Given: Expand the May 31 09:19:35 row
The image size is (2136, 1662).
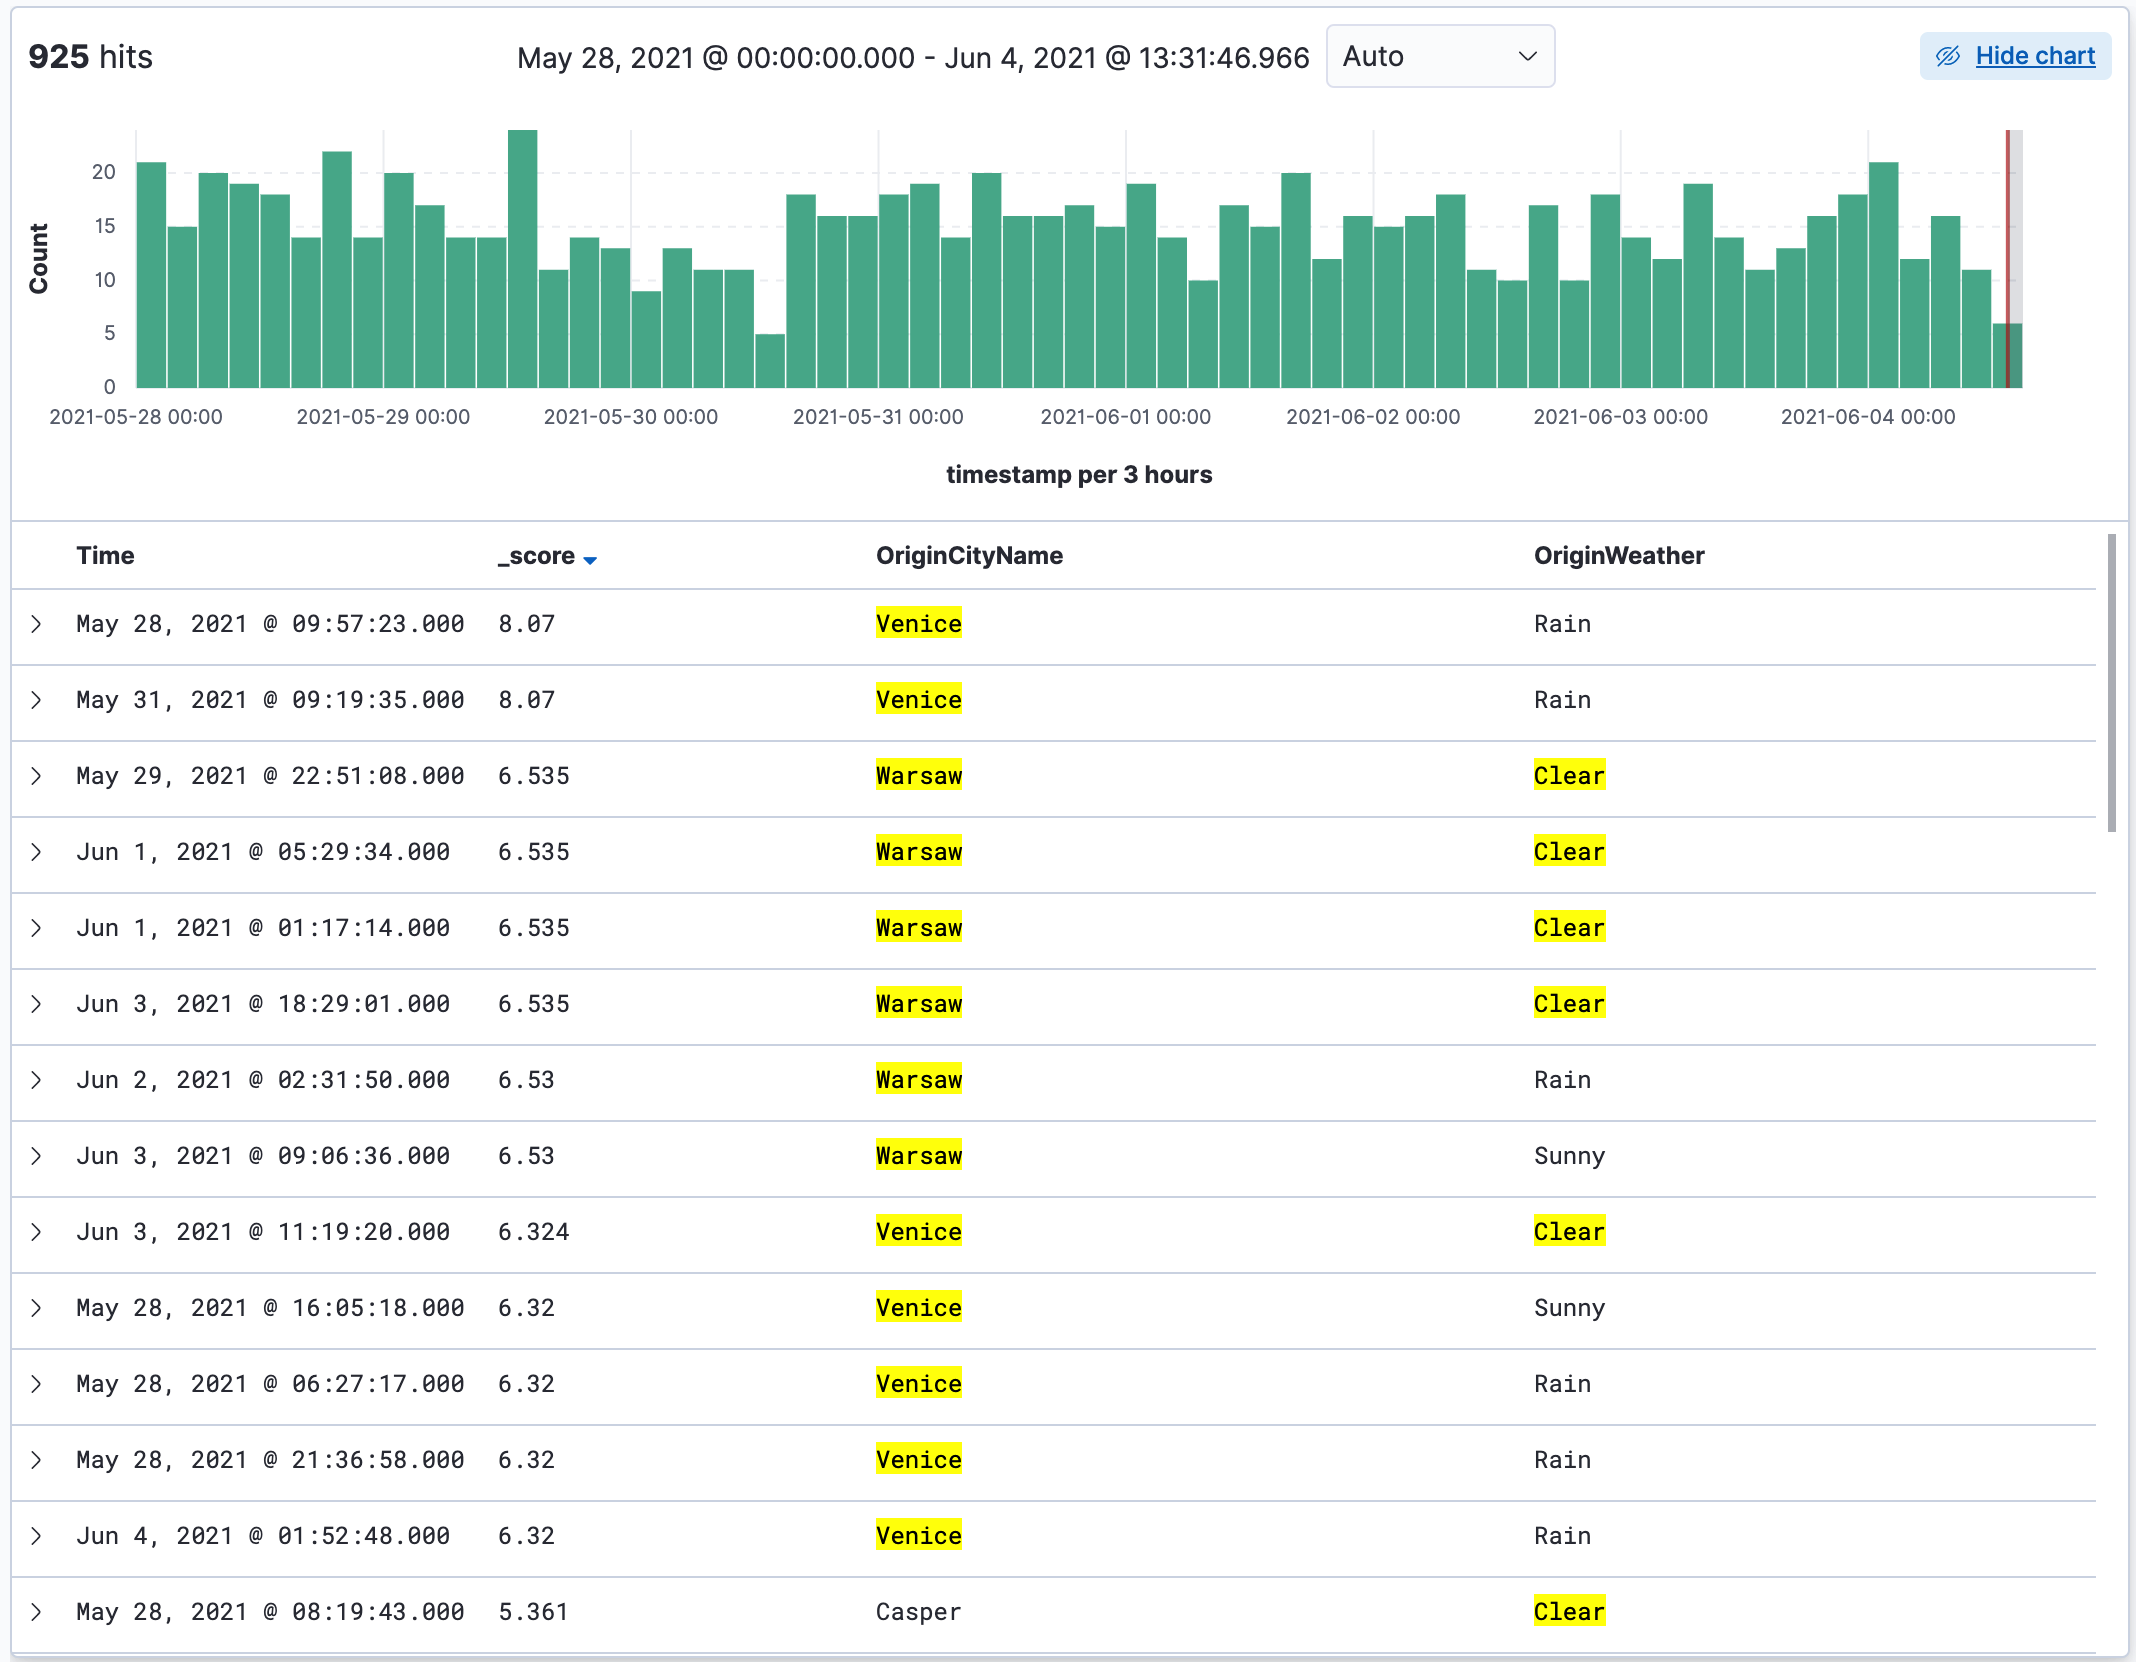Looking at the screenshot, I should 37,700.
